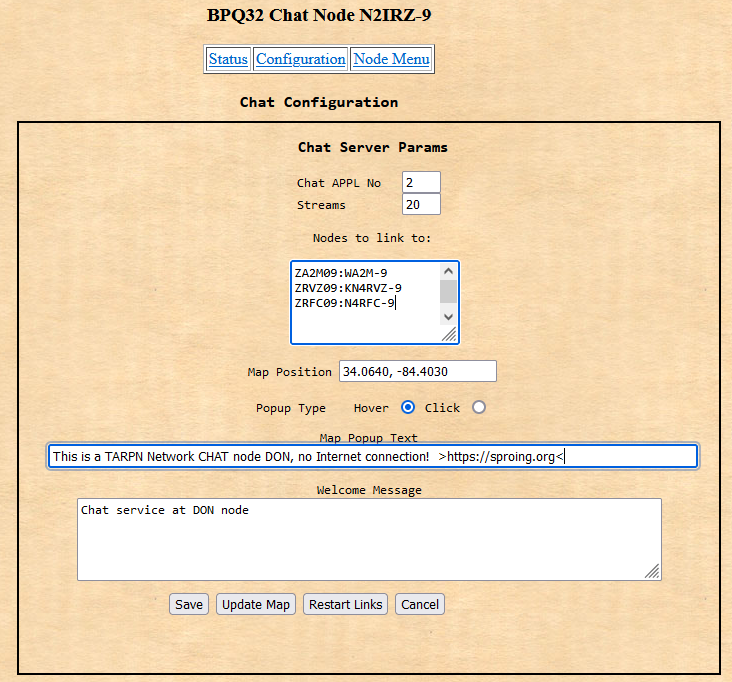Click the Streams label
The width and height of the screenshot is (732, 682).
pos(321,205)
